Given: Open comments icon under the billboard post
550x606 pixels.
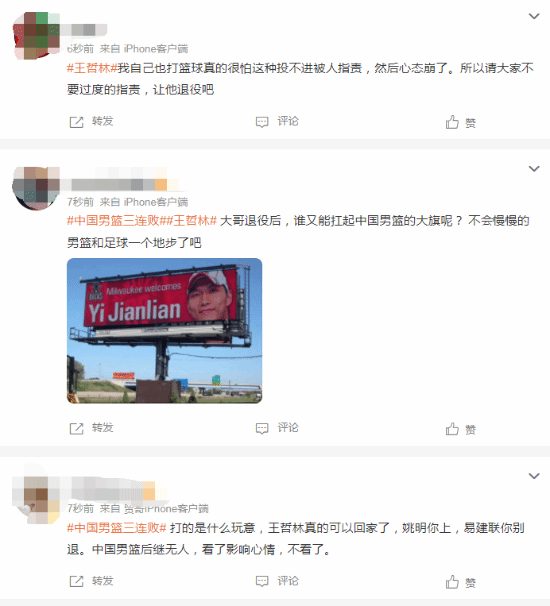Looking at the screenshot, I should (262, 428).
